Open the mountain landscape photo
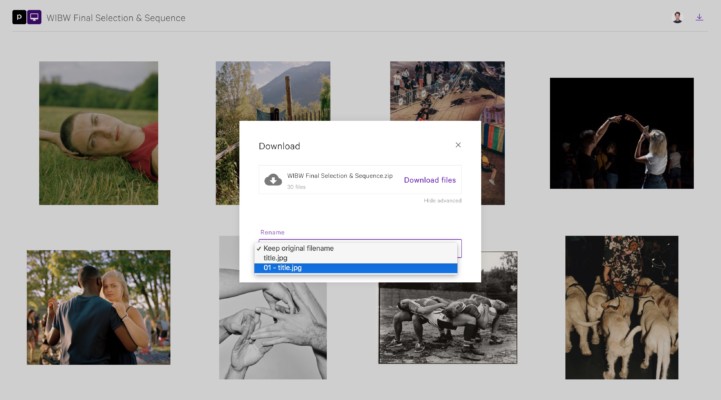This screenshot has height=400, width=721. point(272,88)
